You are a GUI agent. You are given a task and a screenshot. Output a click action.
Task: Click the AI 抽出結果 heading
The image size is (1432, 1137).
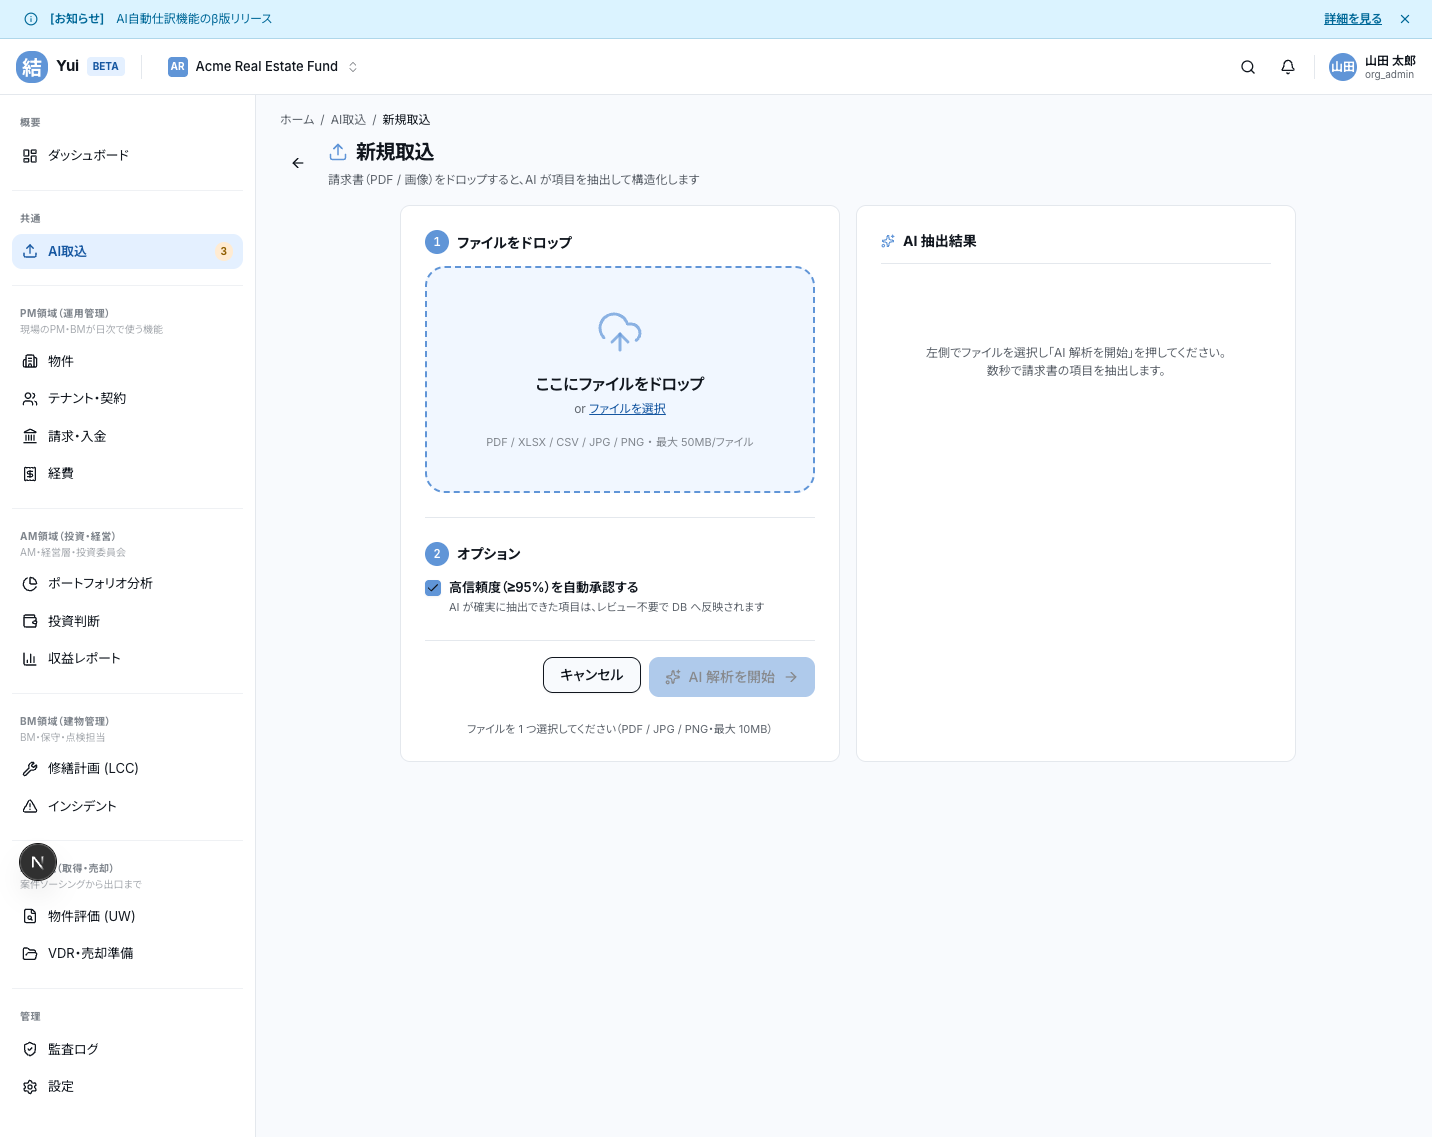pyautogui.click(x=940, y=241)
